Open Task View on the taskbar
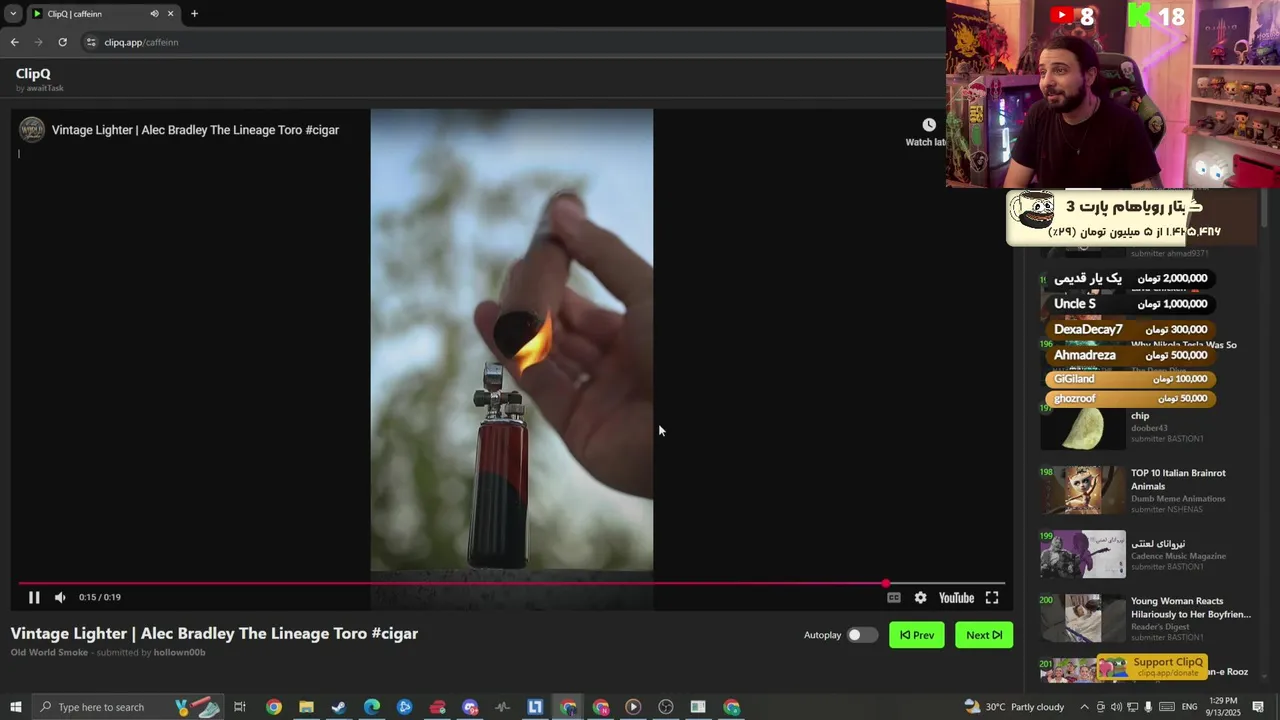 pos(240,707)
